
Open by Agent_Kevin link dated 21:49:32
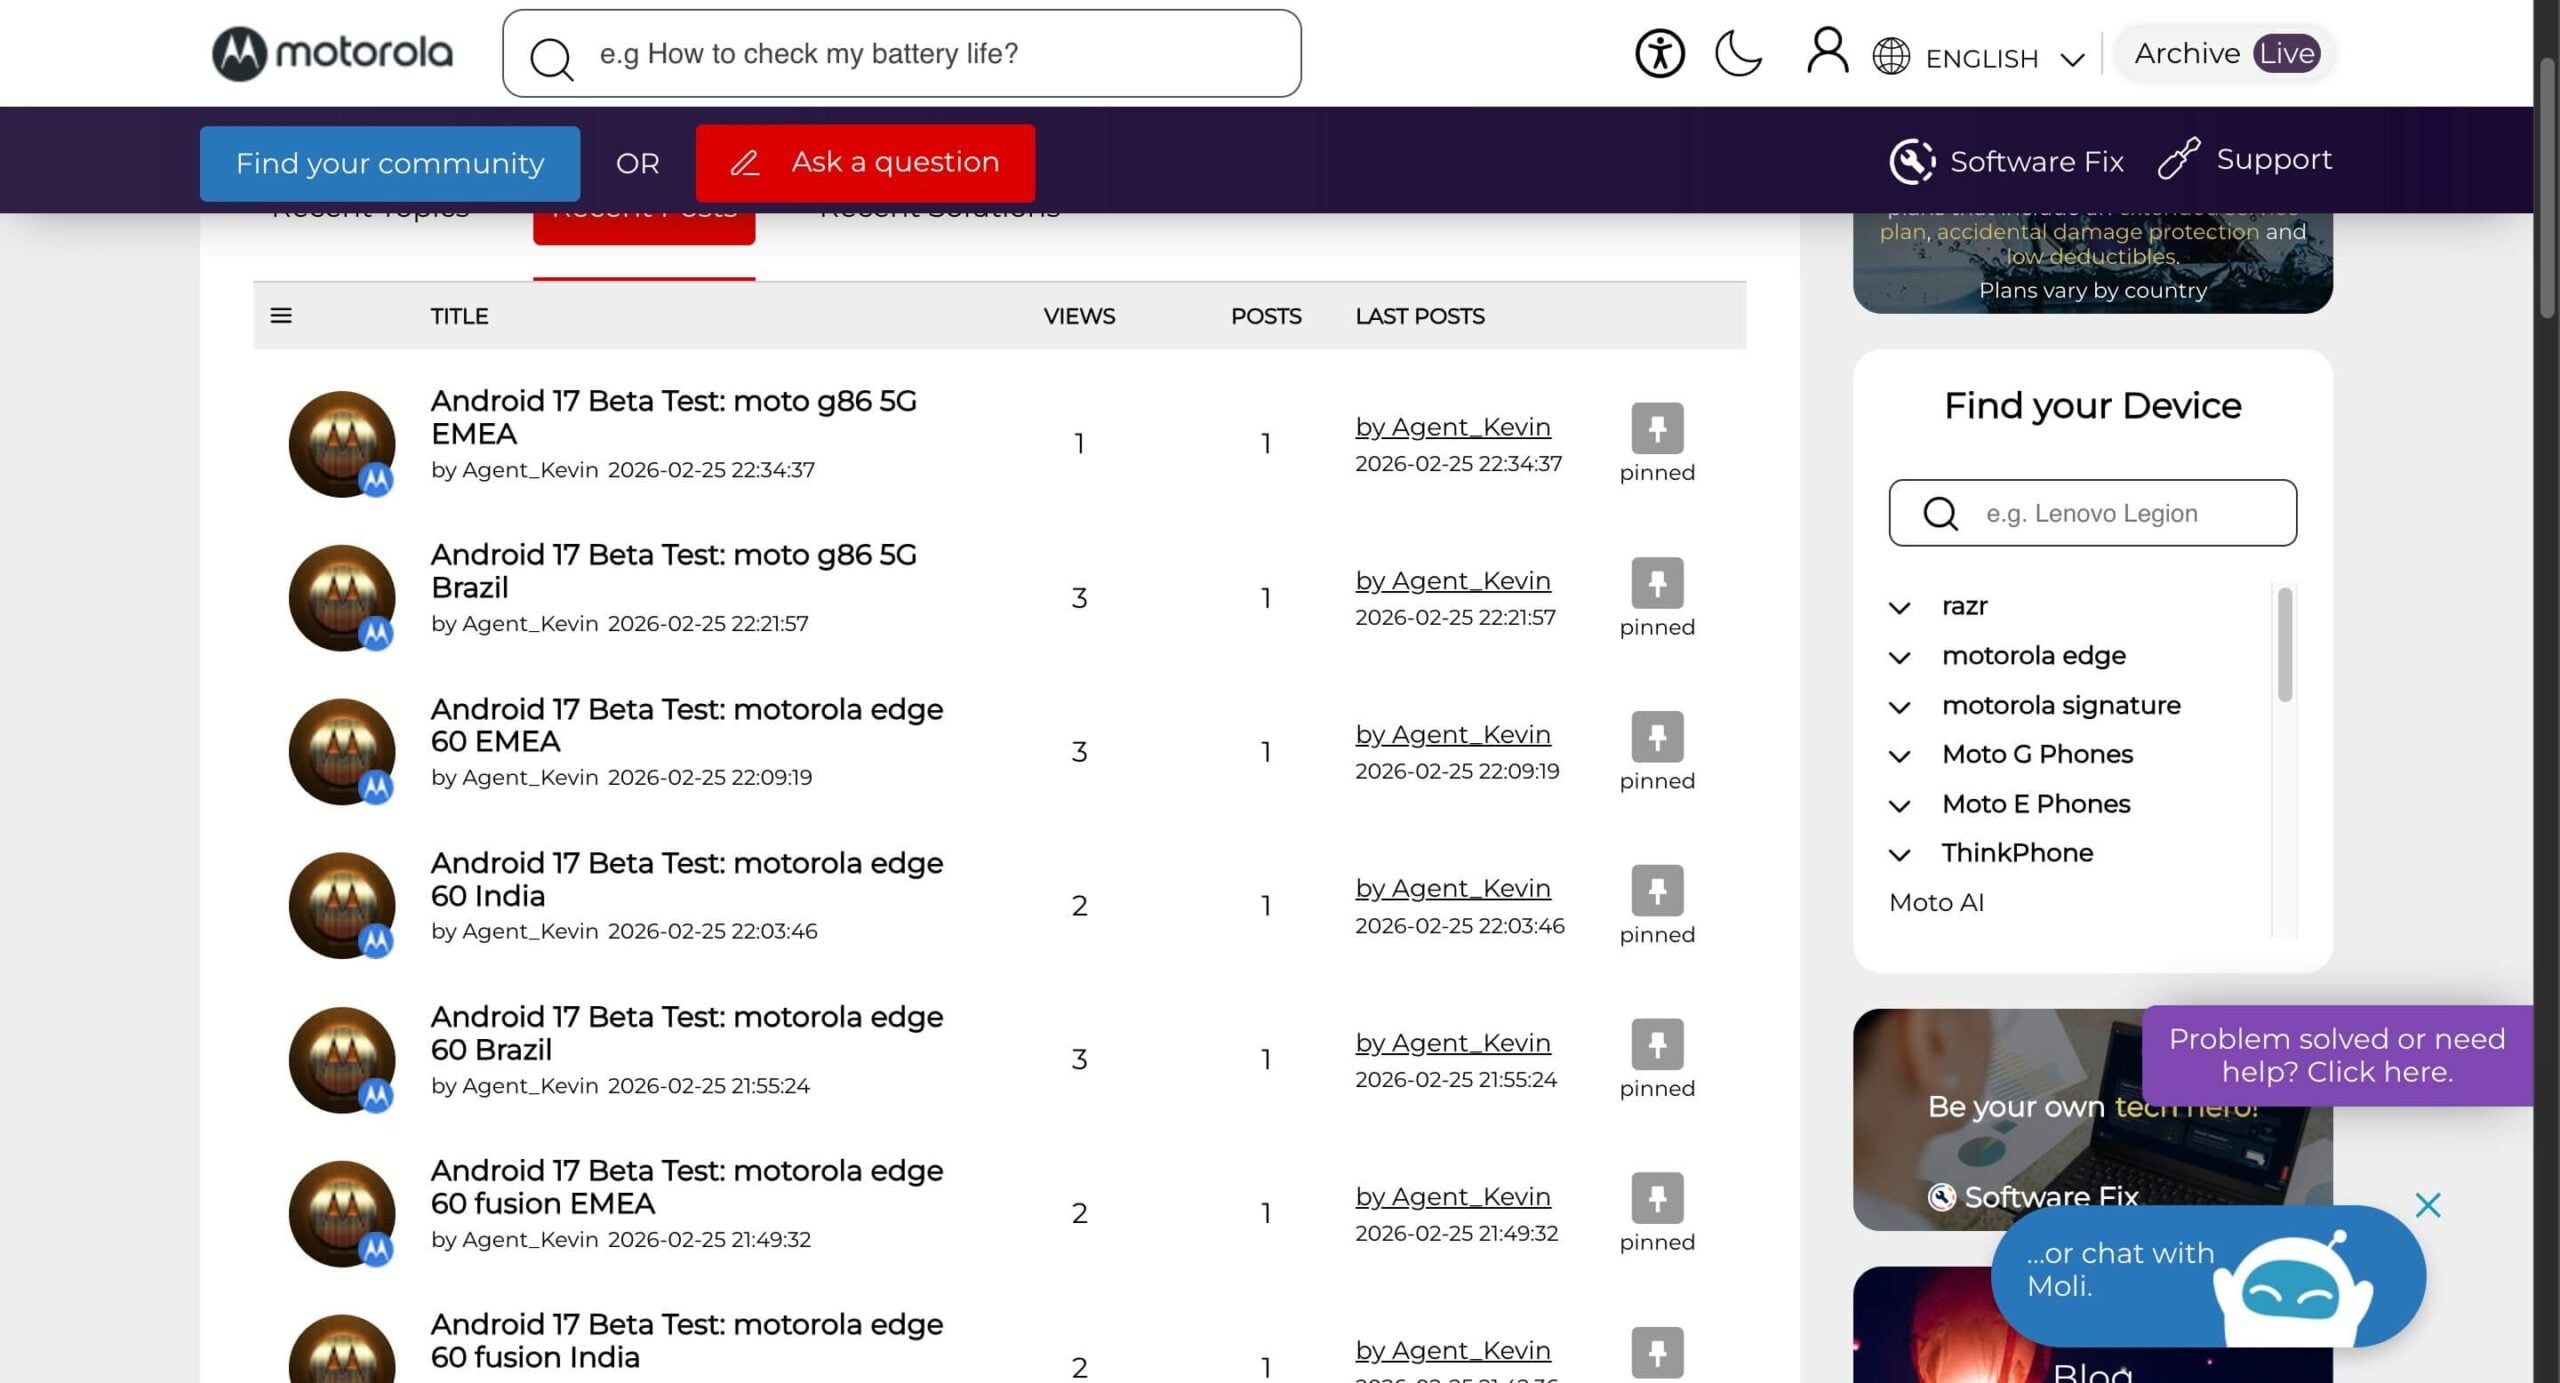(1453, 1197)
